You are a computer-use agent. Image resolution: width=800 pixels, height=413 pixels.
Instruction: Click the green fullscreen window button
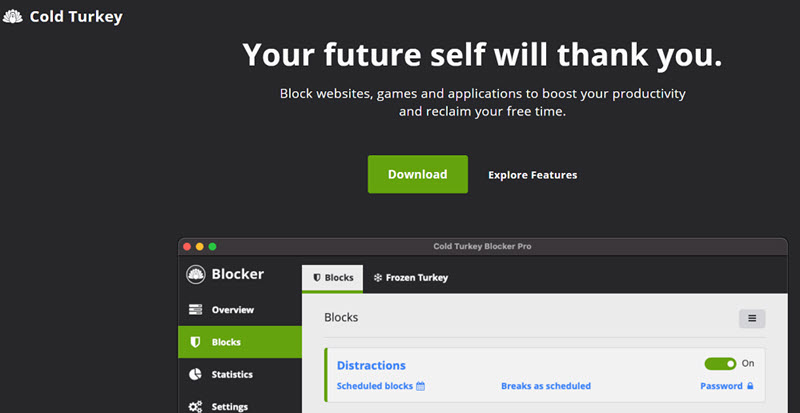212,247
